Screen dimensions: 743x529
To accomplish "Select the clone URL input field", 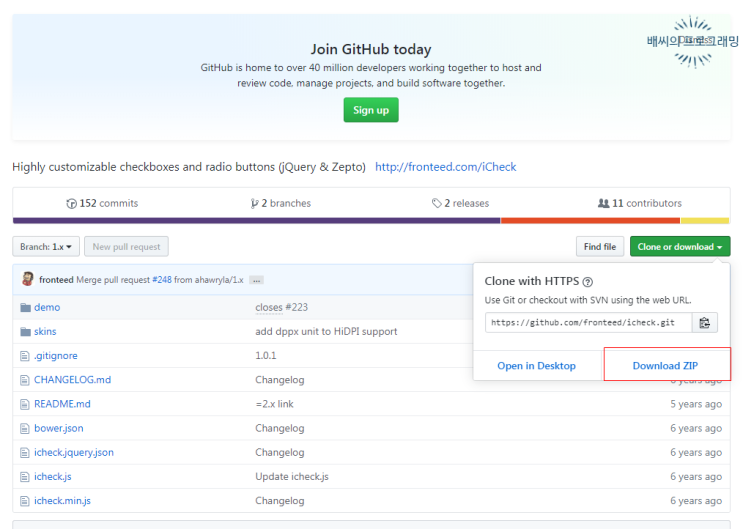I will tap(588, 323).
